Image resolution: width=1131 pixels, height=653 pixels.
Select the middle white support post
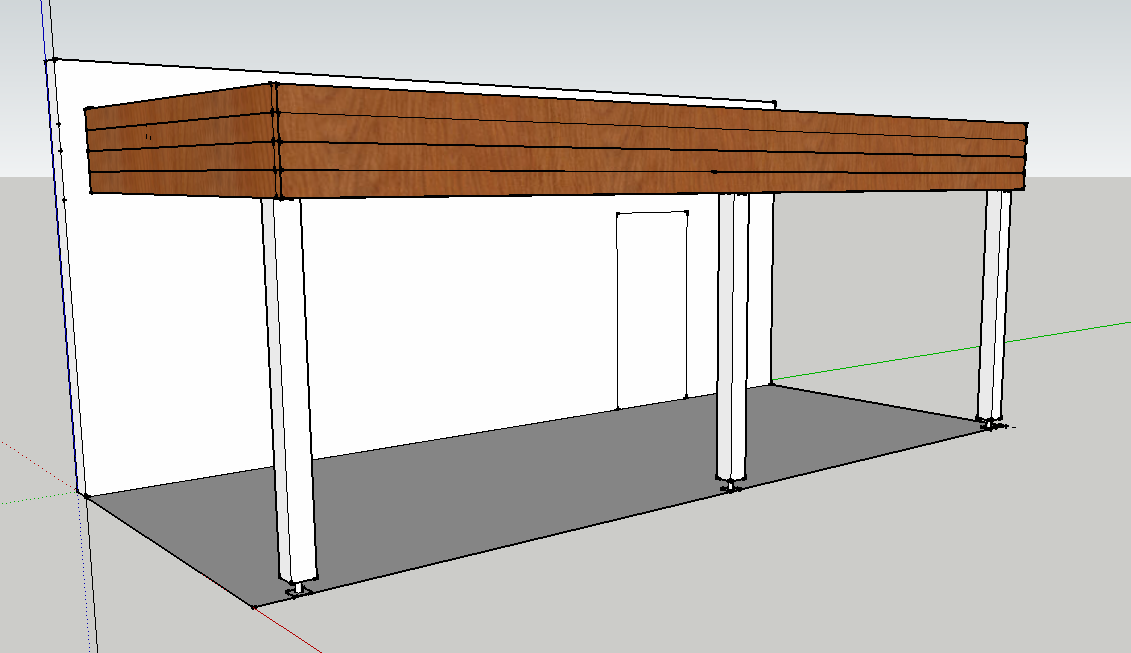(x=733, y=336)
